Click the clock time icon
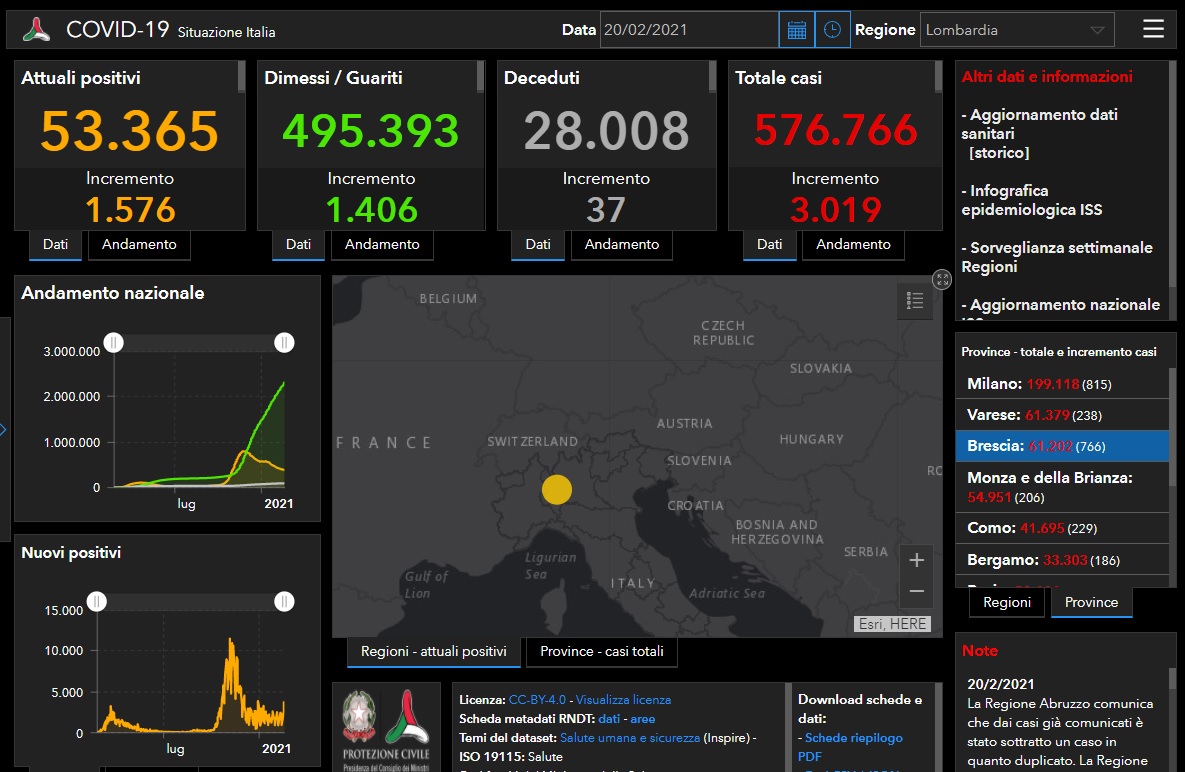 (x=832, y=30)
